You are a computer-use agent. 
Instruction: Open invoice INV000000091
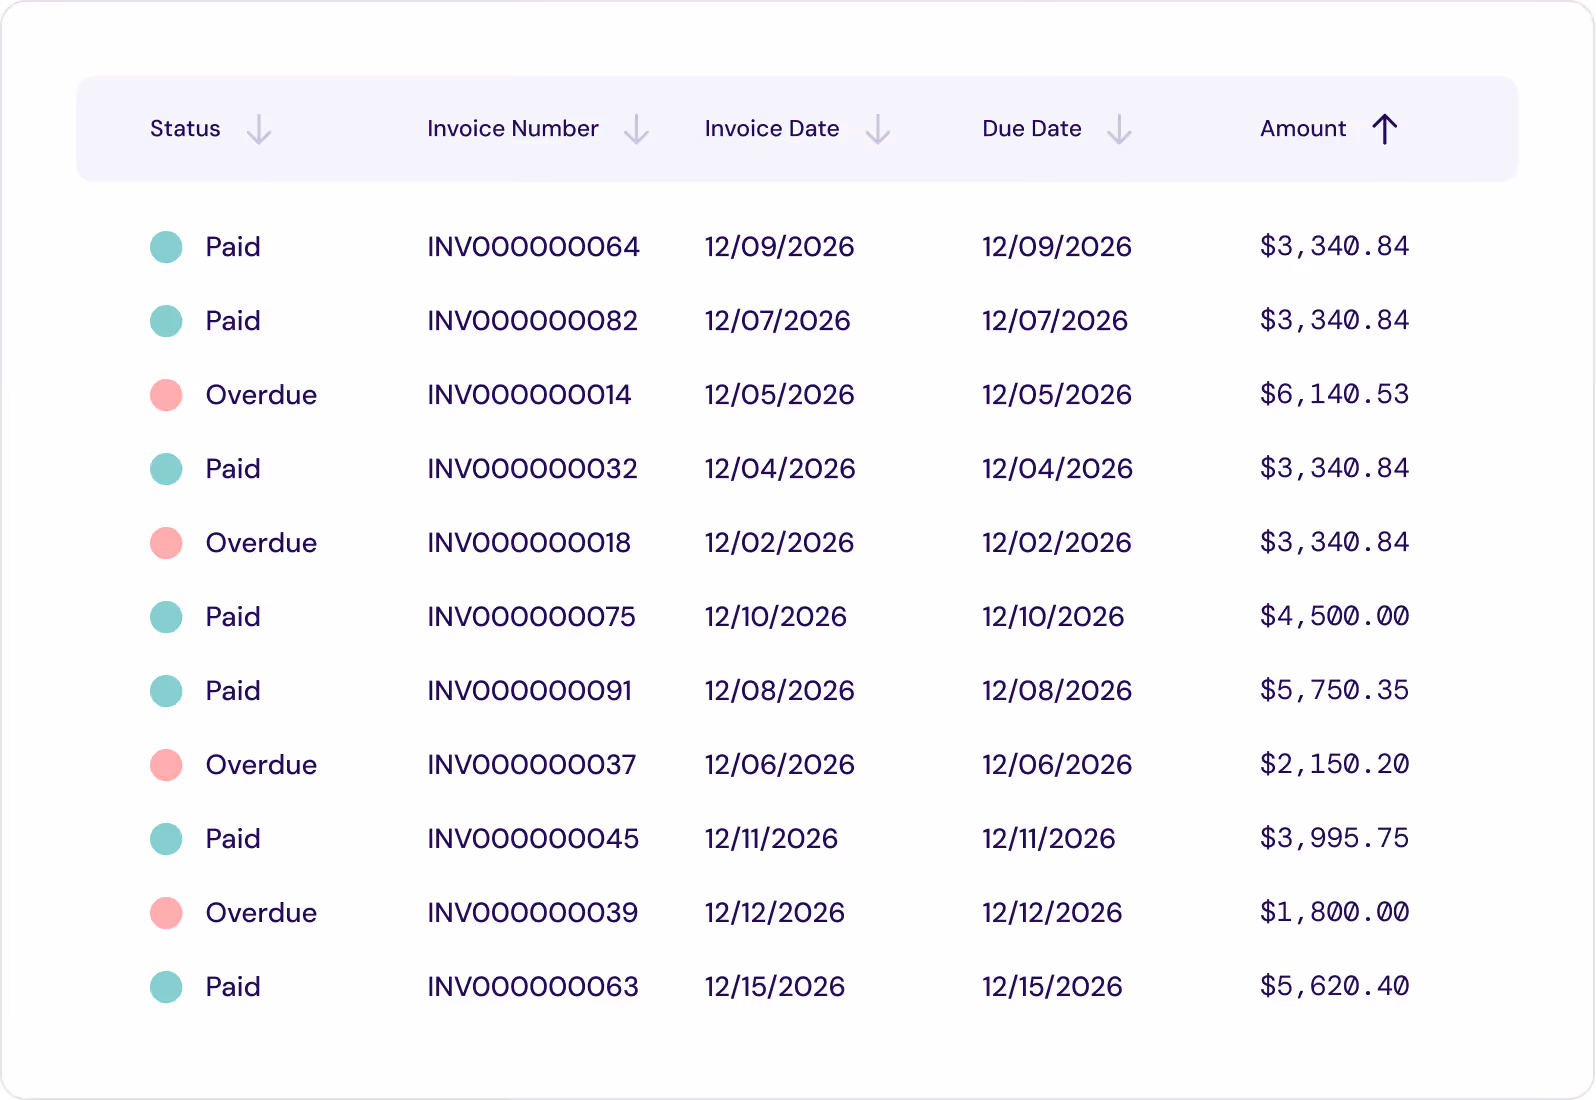click(x=529, y=690)
